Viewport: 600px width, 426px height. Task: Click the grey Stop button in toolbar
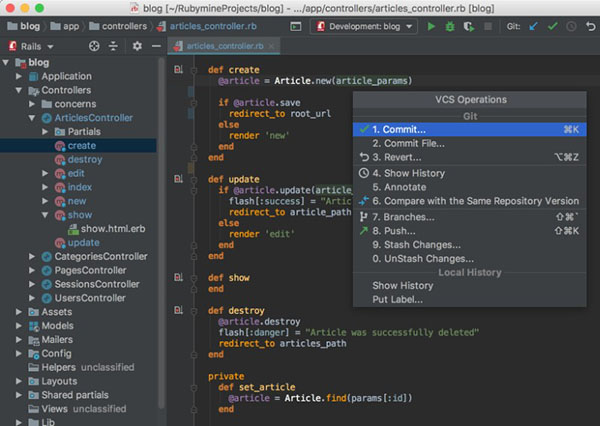[x=488, y=26]
